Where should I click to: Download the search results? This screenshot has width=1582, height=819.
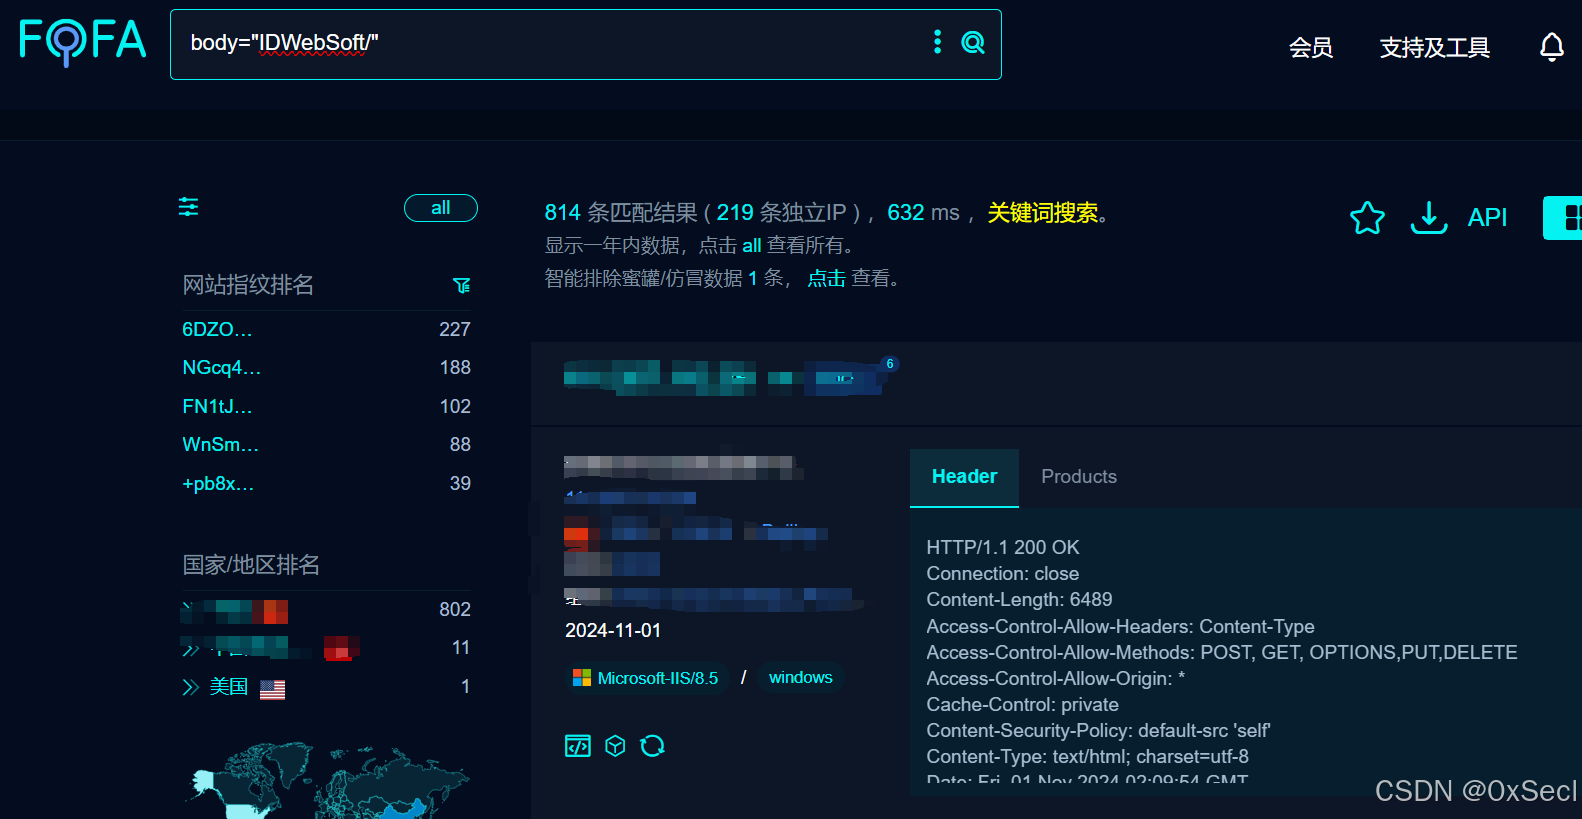(1429, 217)
